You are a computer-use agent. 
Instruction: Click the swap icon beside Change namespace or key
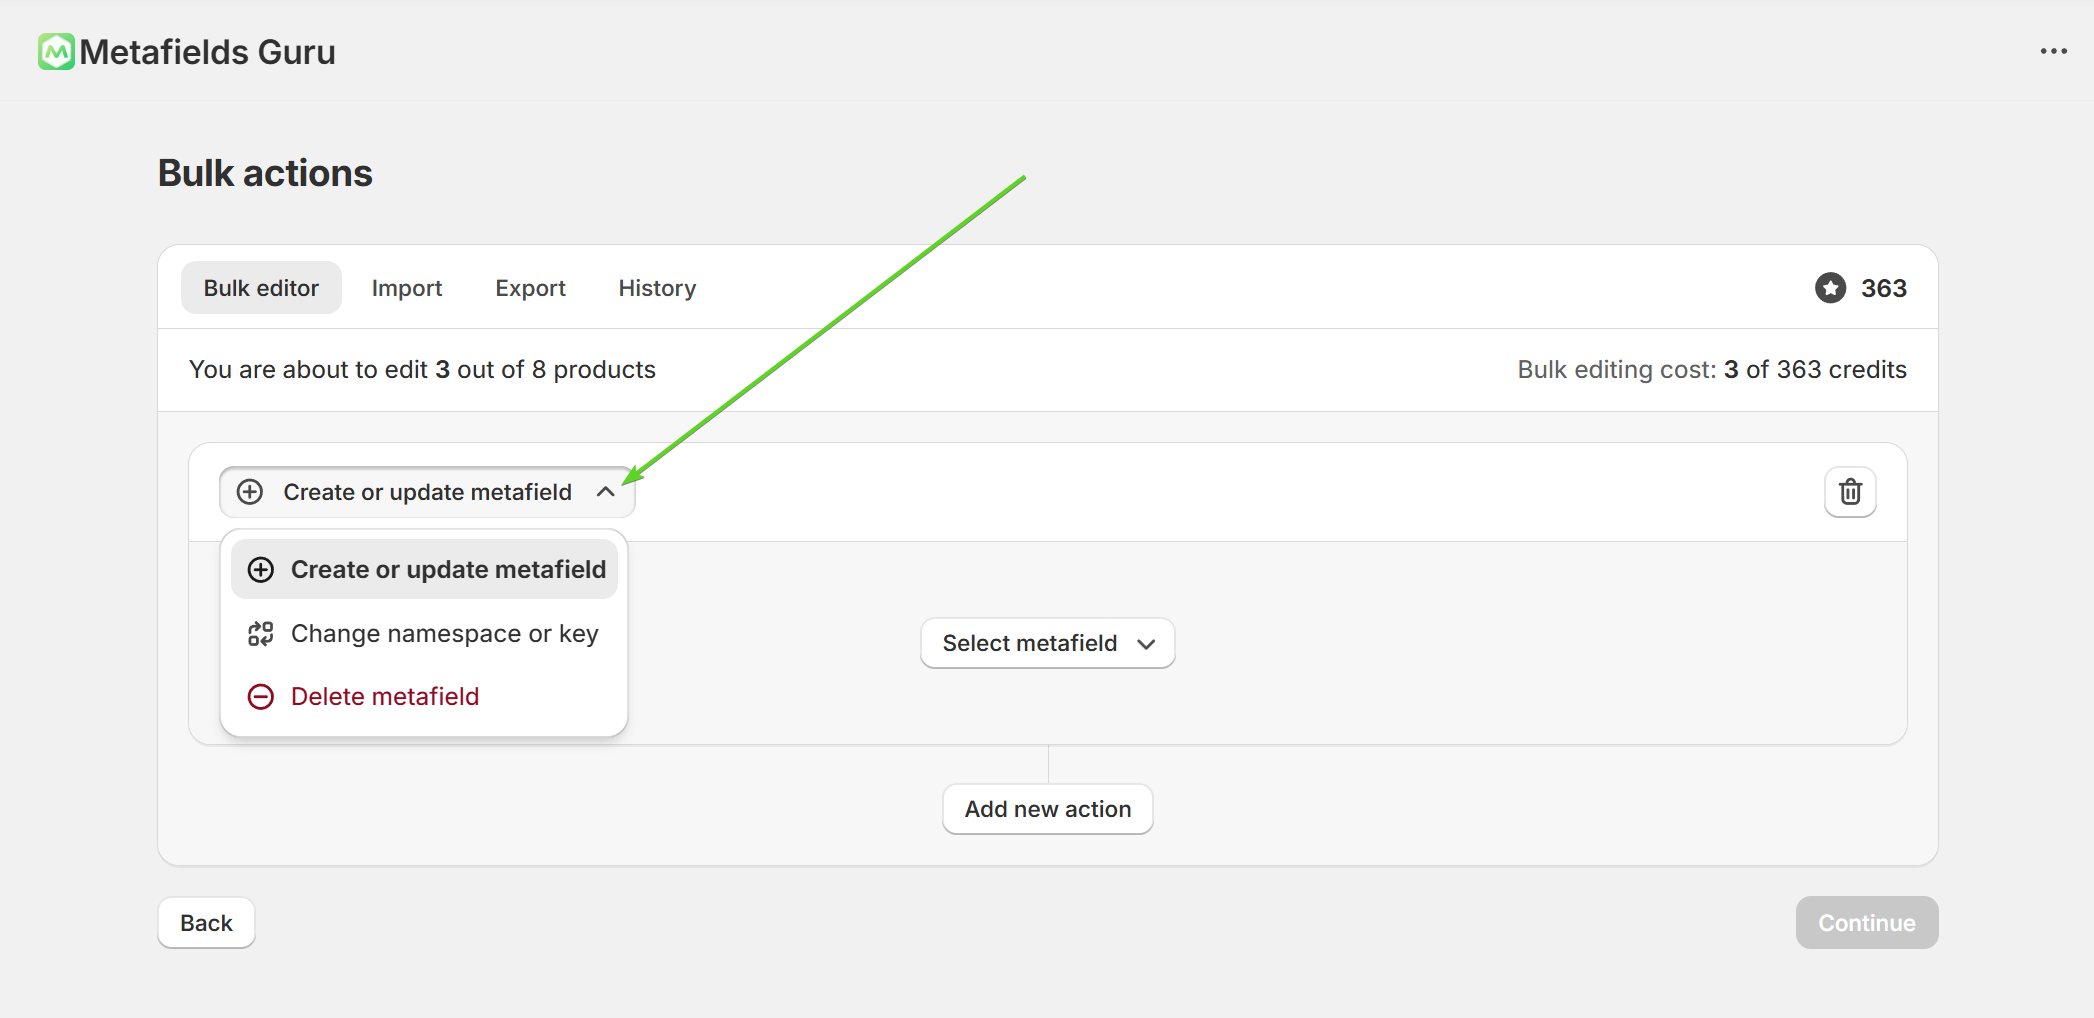[261, 634]
